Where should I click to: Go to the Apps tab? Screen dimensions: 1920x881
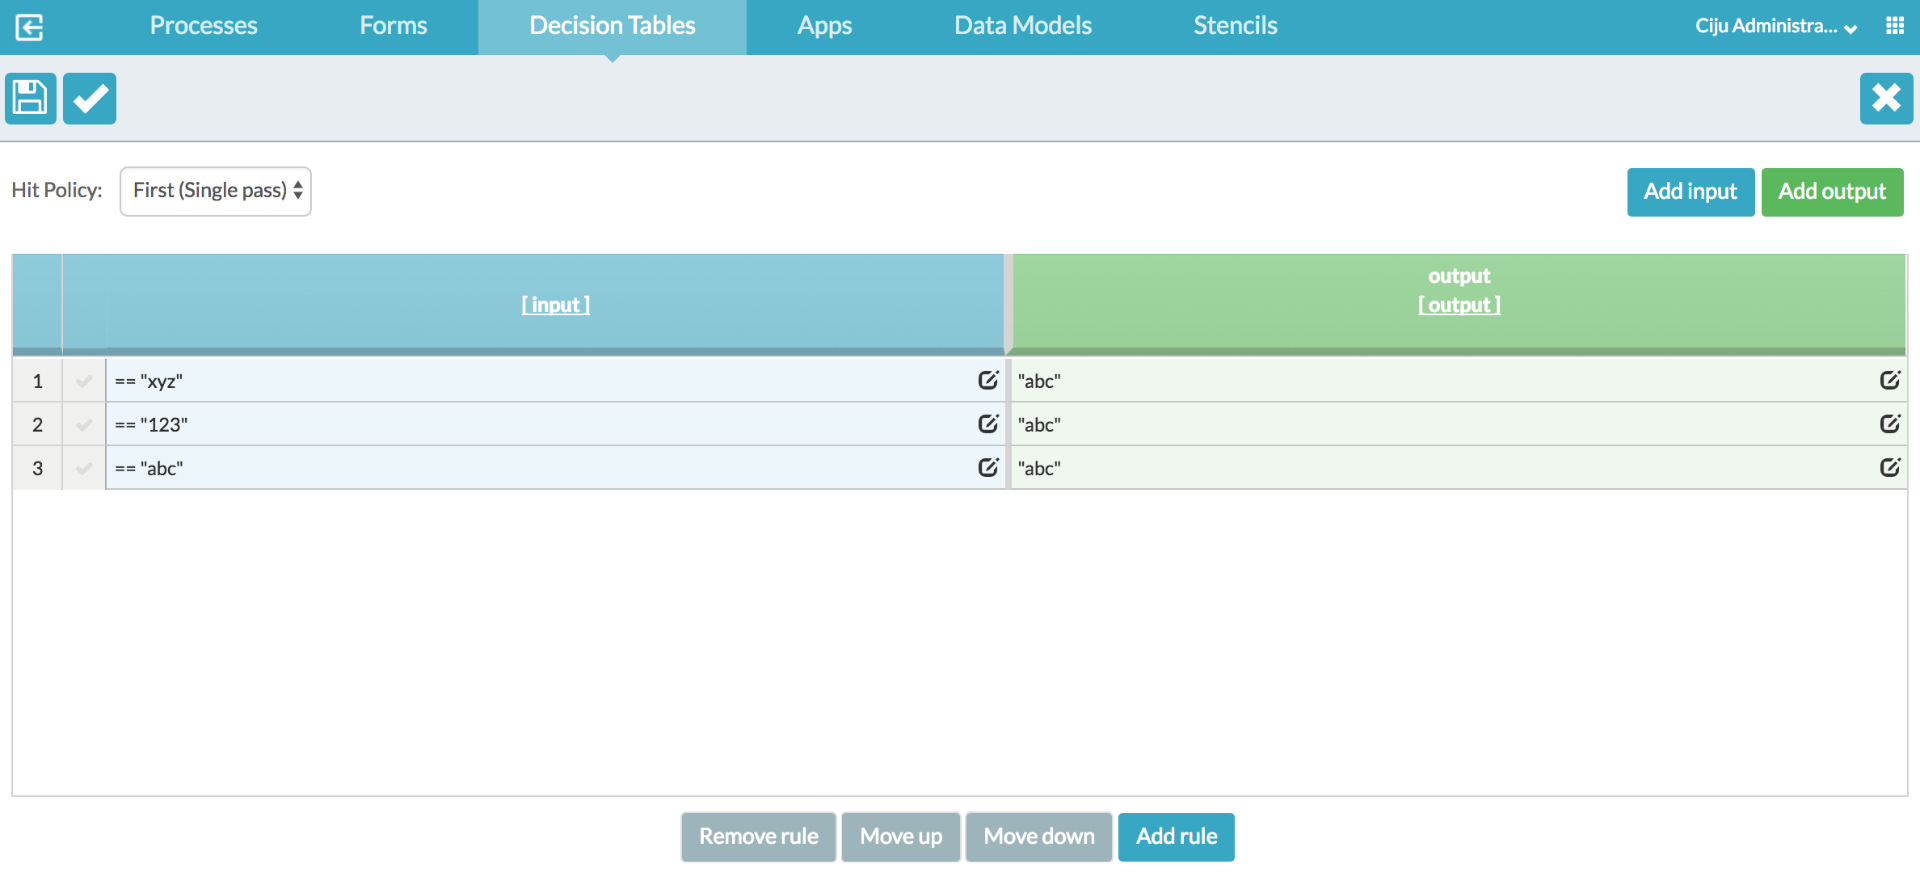pos(825,27)
